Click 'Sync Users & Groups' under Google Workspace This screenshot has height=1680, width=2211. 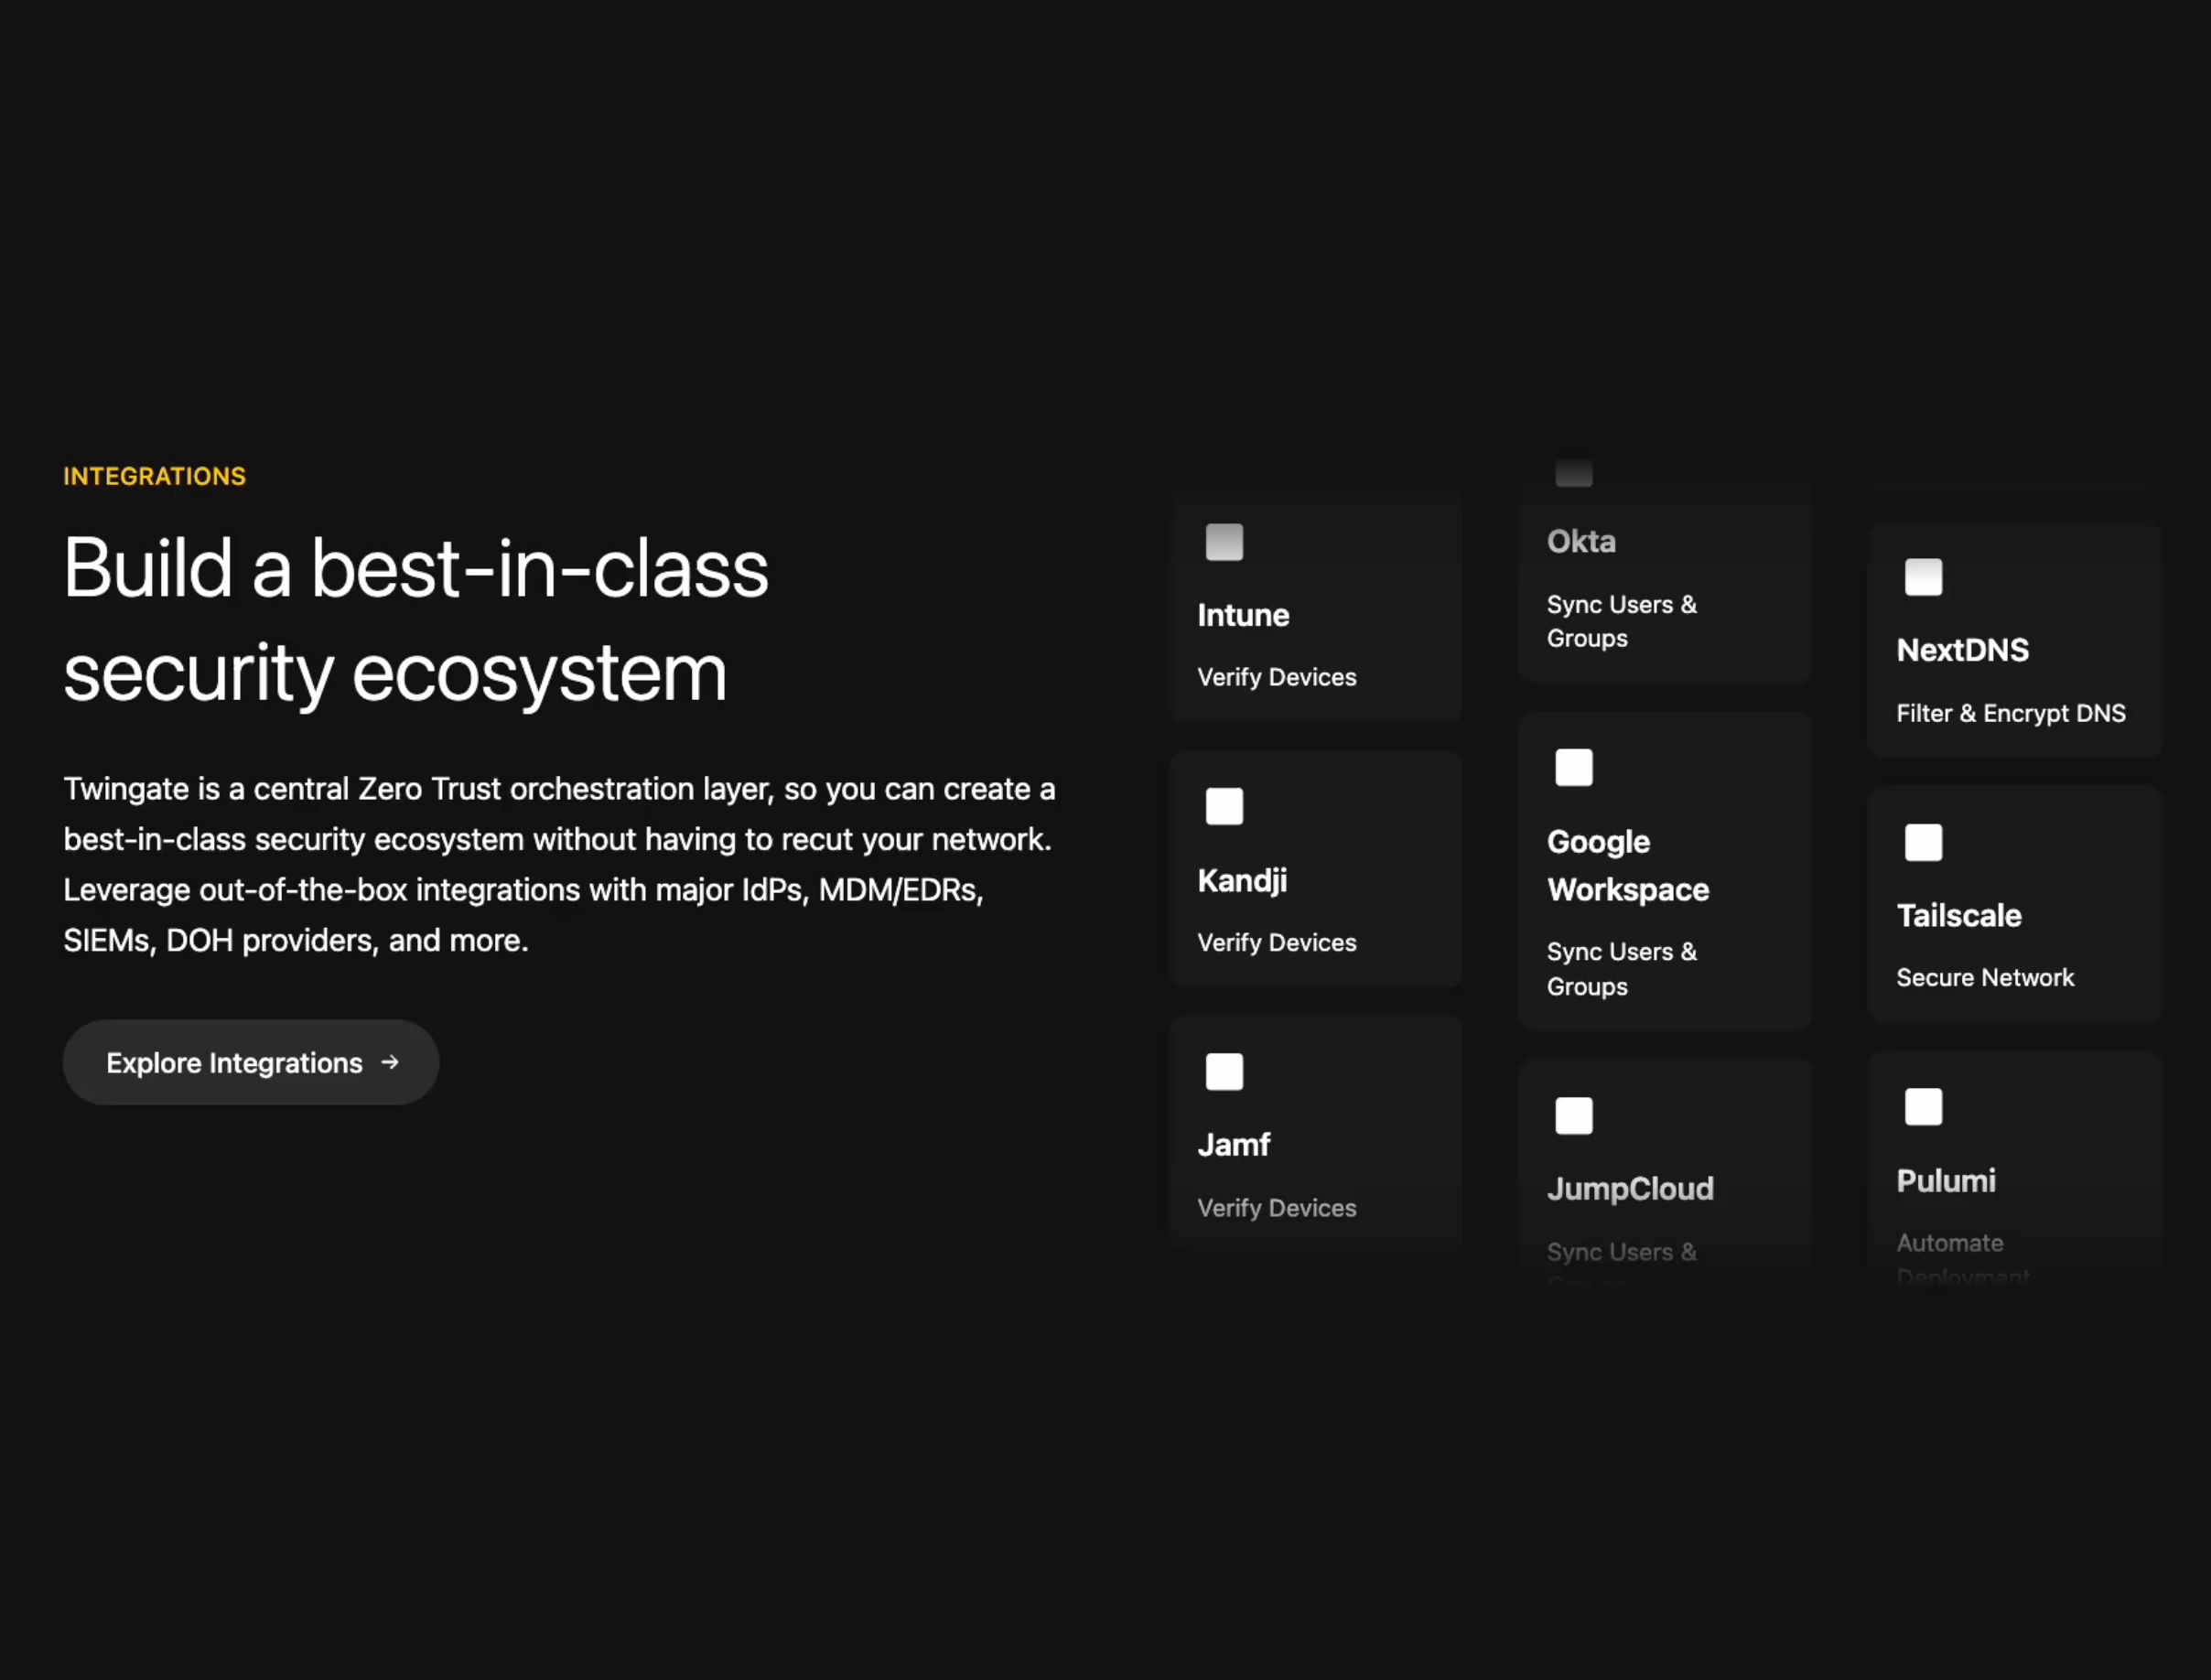click(1621, 969)
